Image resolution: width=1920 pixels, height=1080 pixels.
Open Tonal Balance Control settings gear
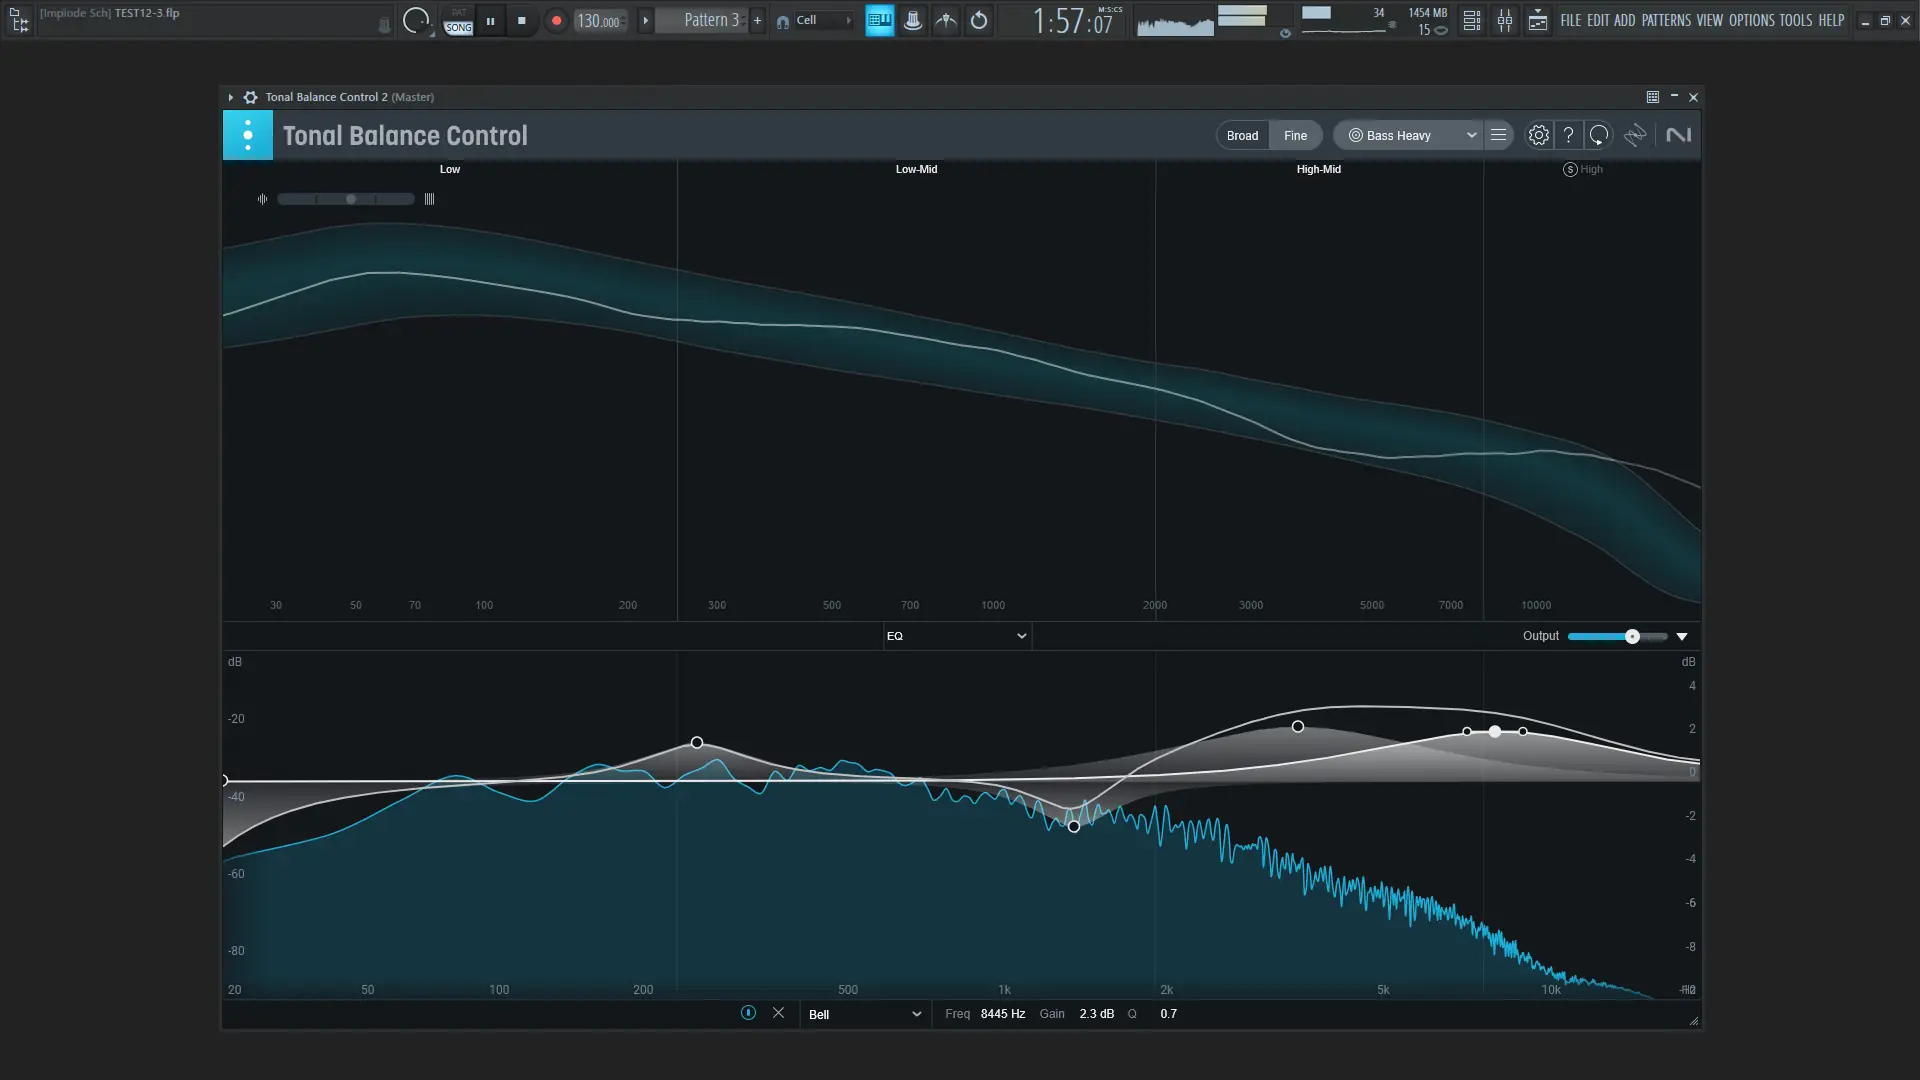1538,135
